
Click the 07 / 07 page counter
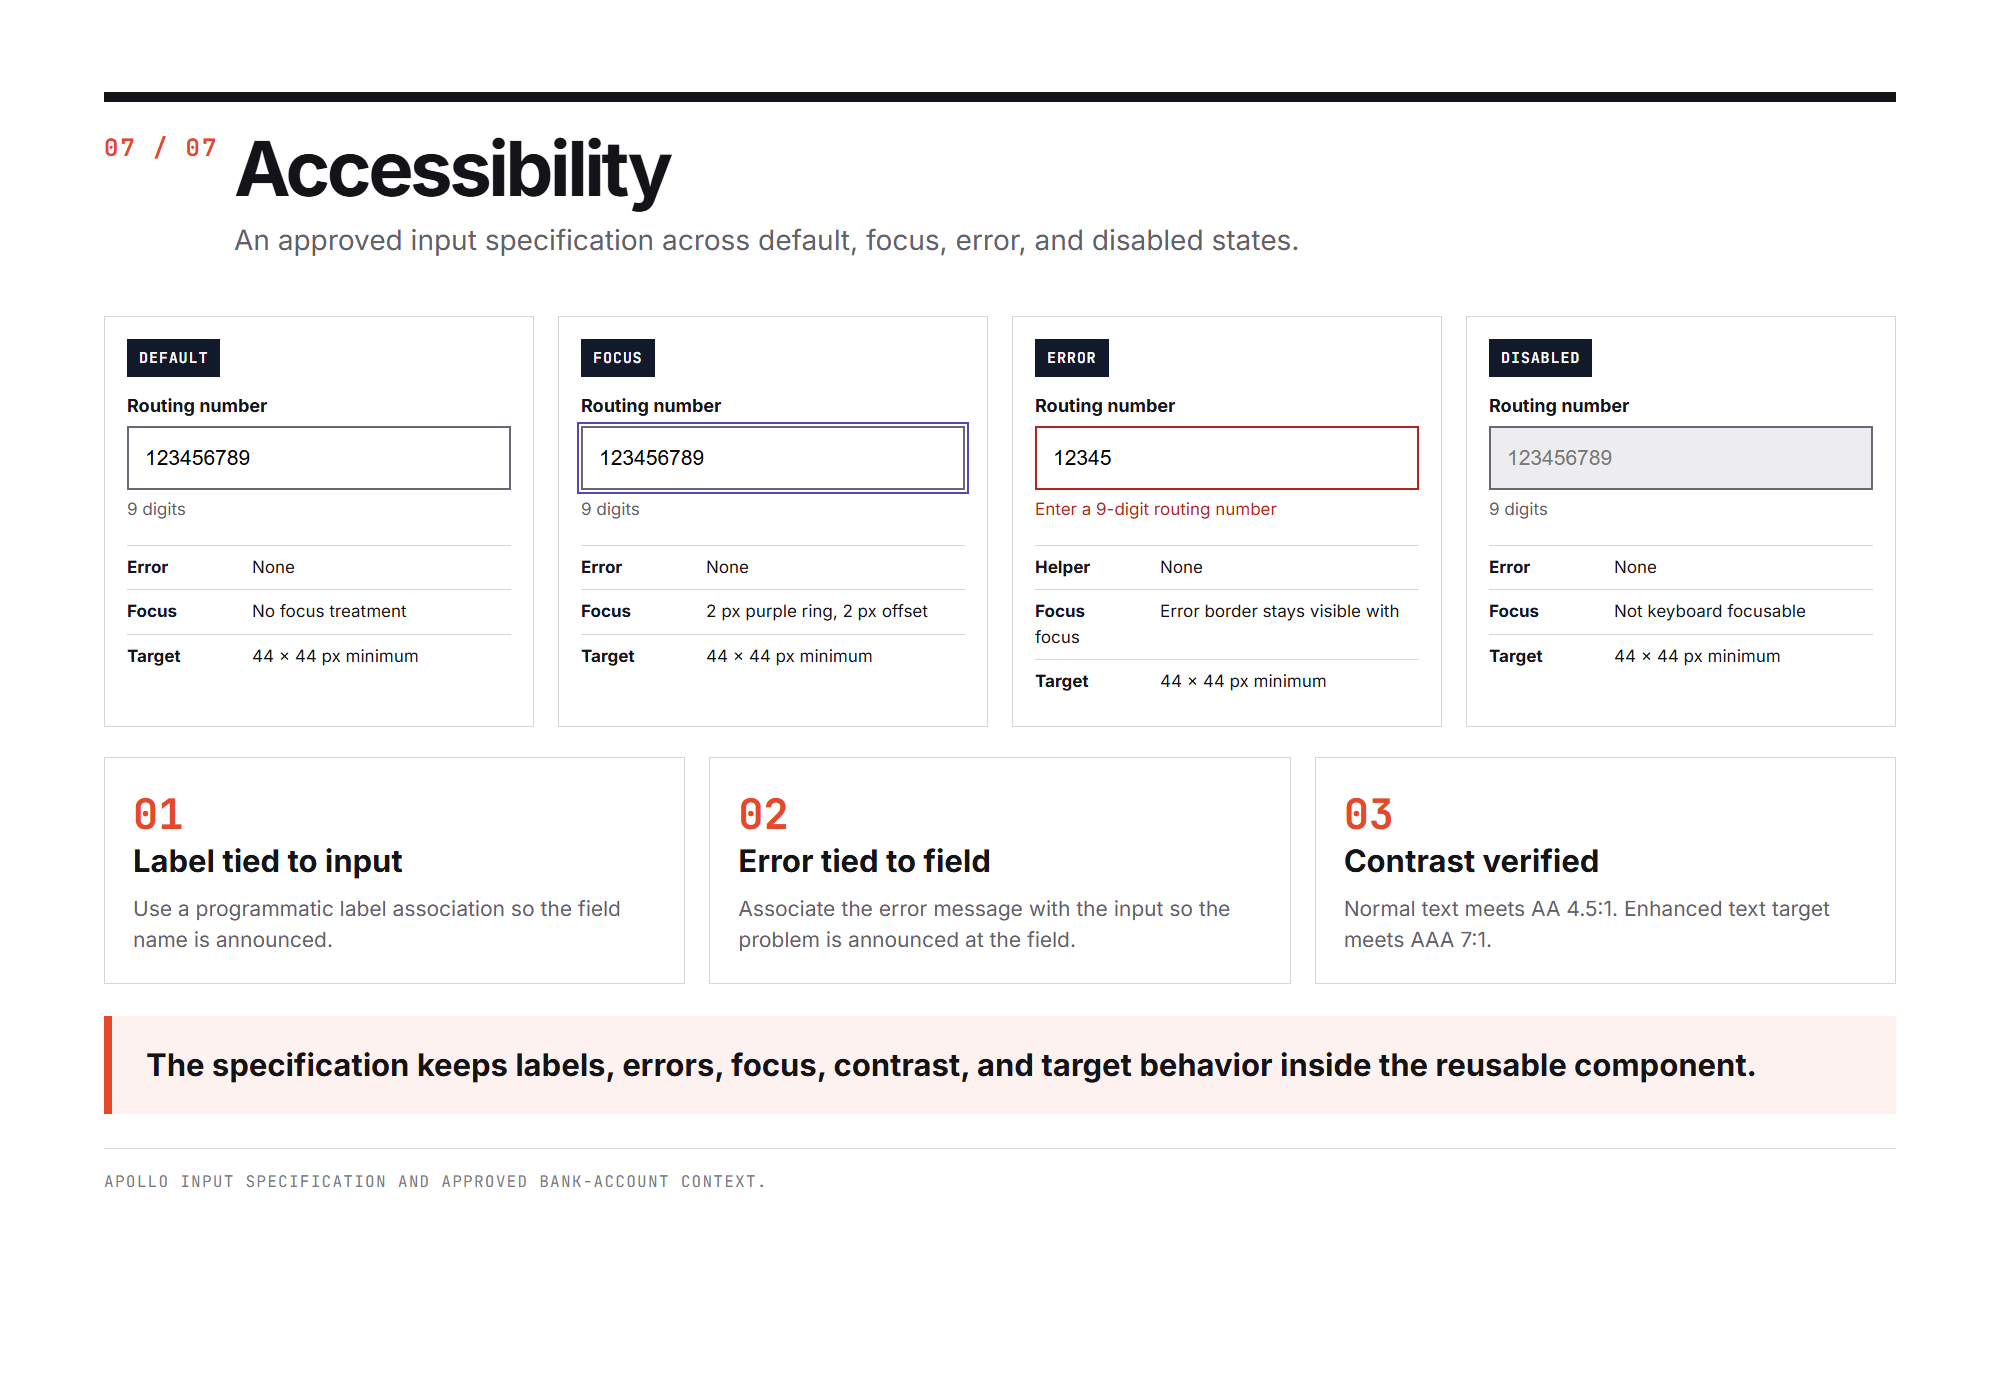coord(160,148)
